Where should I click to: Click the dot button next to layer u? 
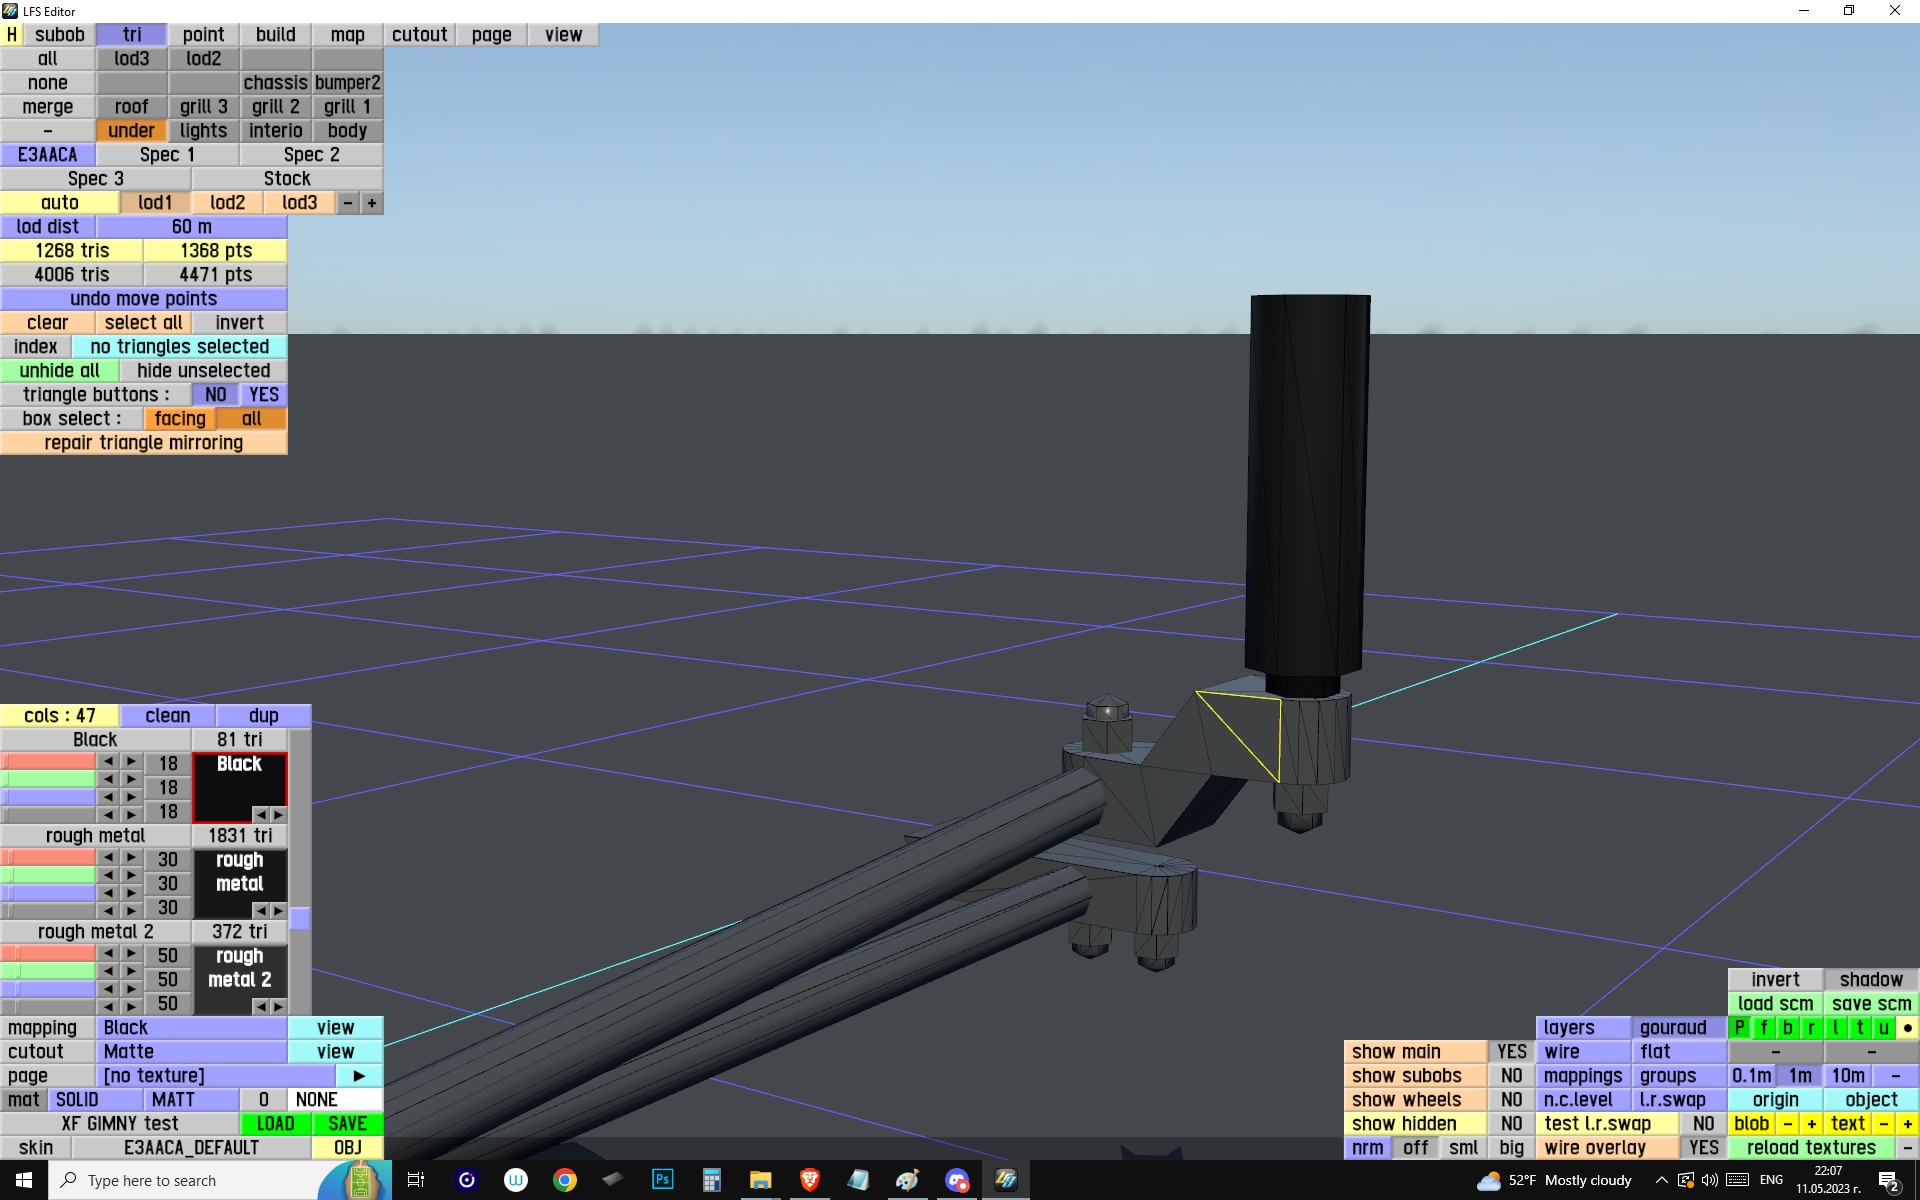[x=1907, y=1028]
